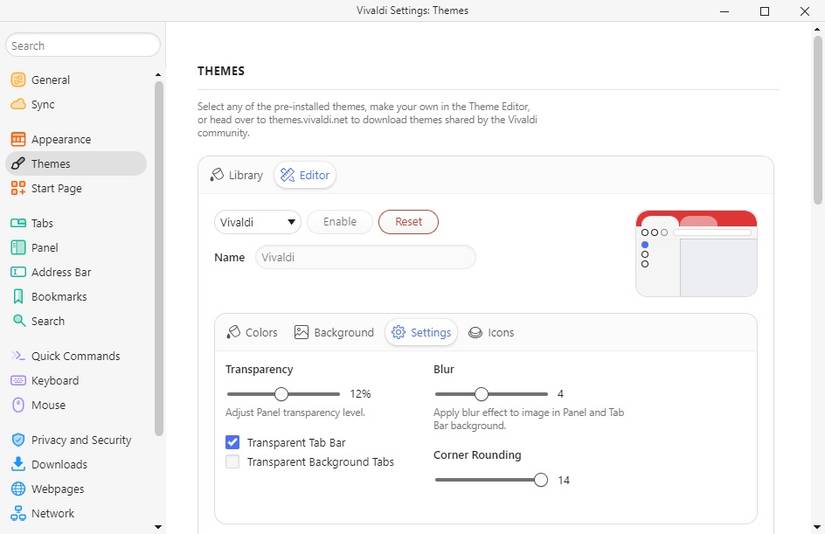Image resolution: width=825 pixels, height=534 pixels.
Task: Open Start Page settings category
Action: (76, 188)
